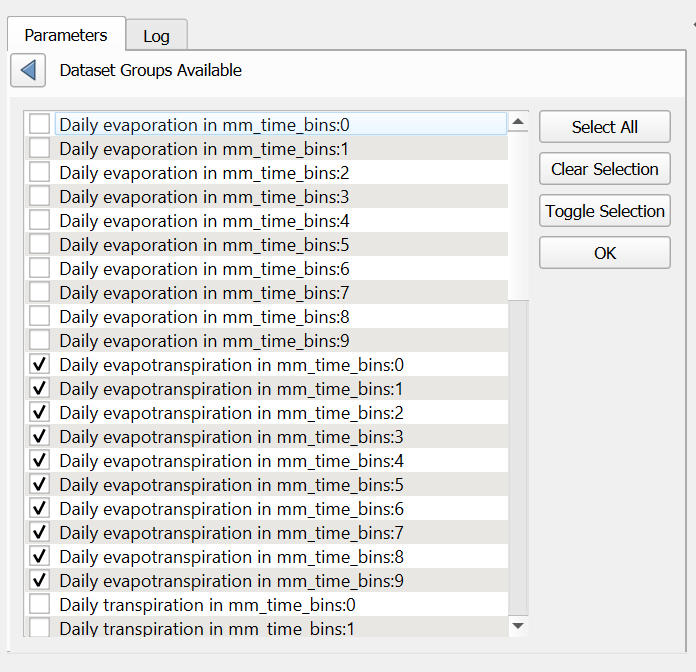Select the Daily evaporation time_bins:3 row label
696x672 pixels.
[x=204, y=197]
